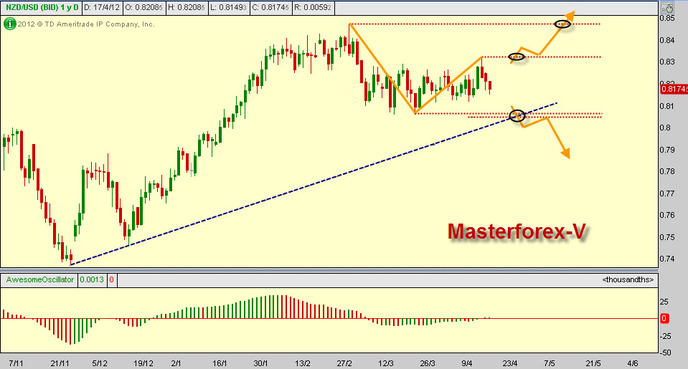
Task: Click the red 0 value beside oscillator
Action: tap(111, 280)
